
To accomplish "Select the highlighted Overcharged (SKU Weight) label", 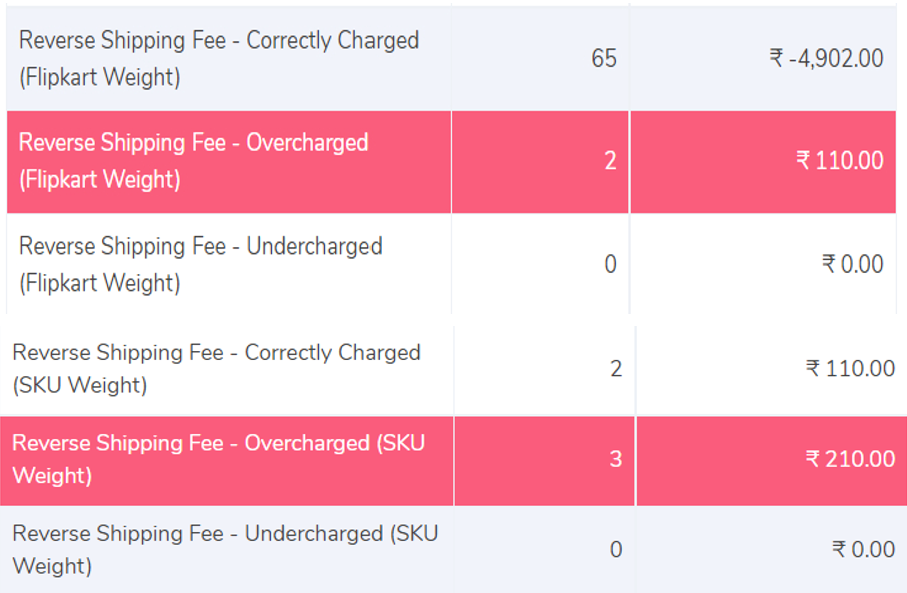I will [x=218, y=459].
